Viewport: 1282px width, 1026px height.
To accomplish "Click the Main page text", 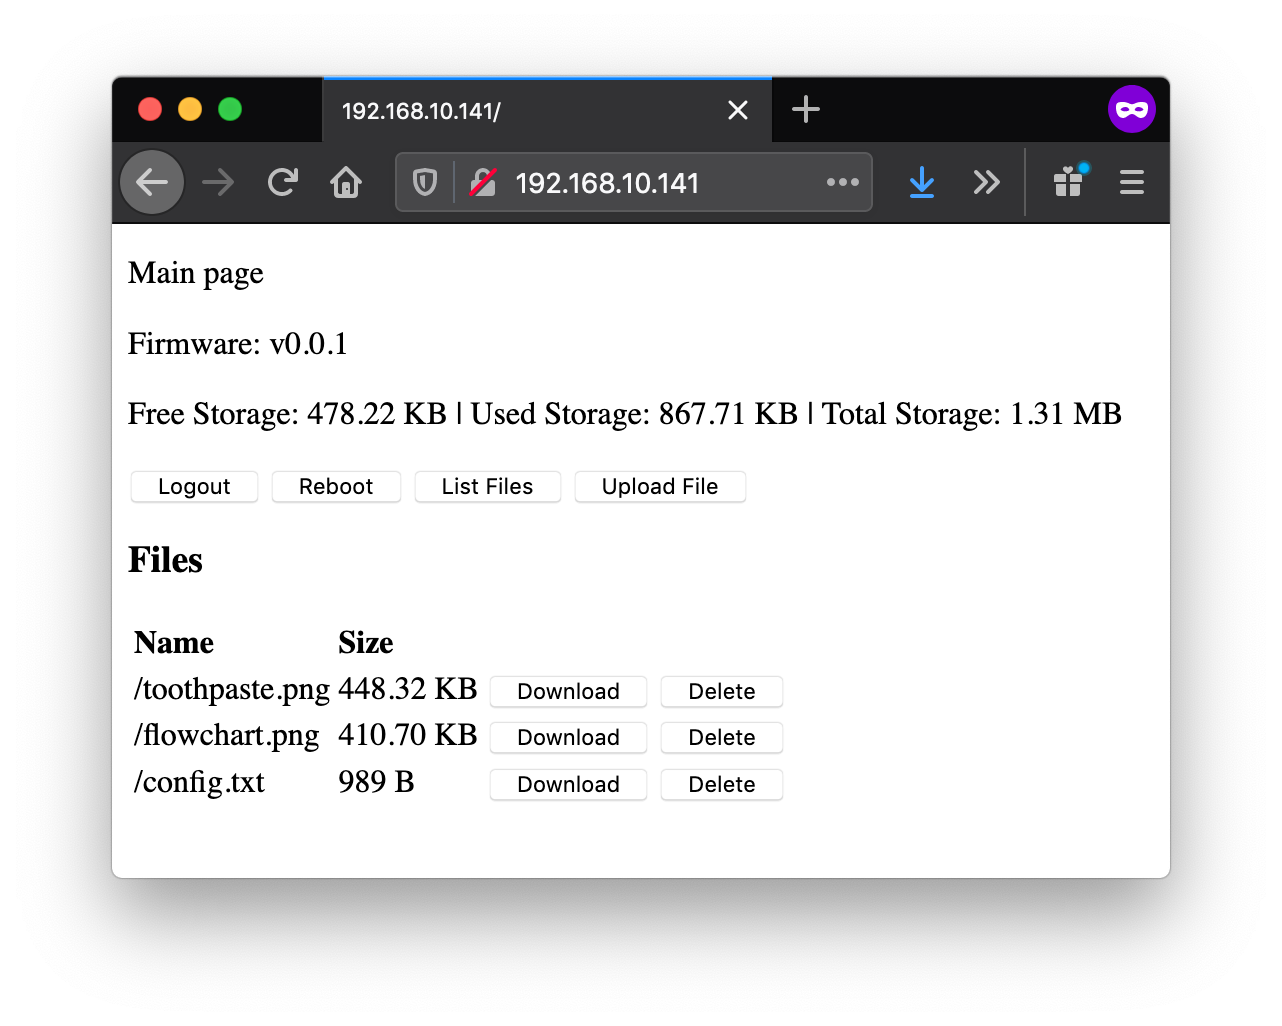I will click(196, 274).
